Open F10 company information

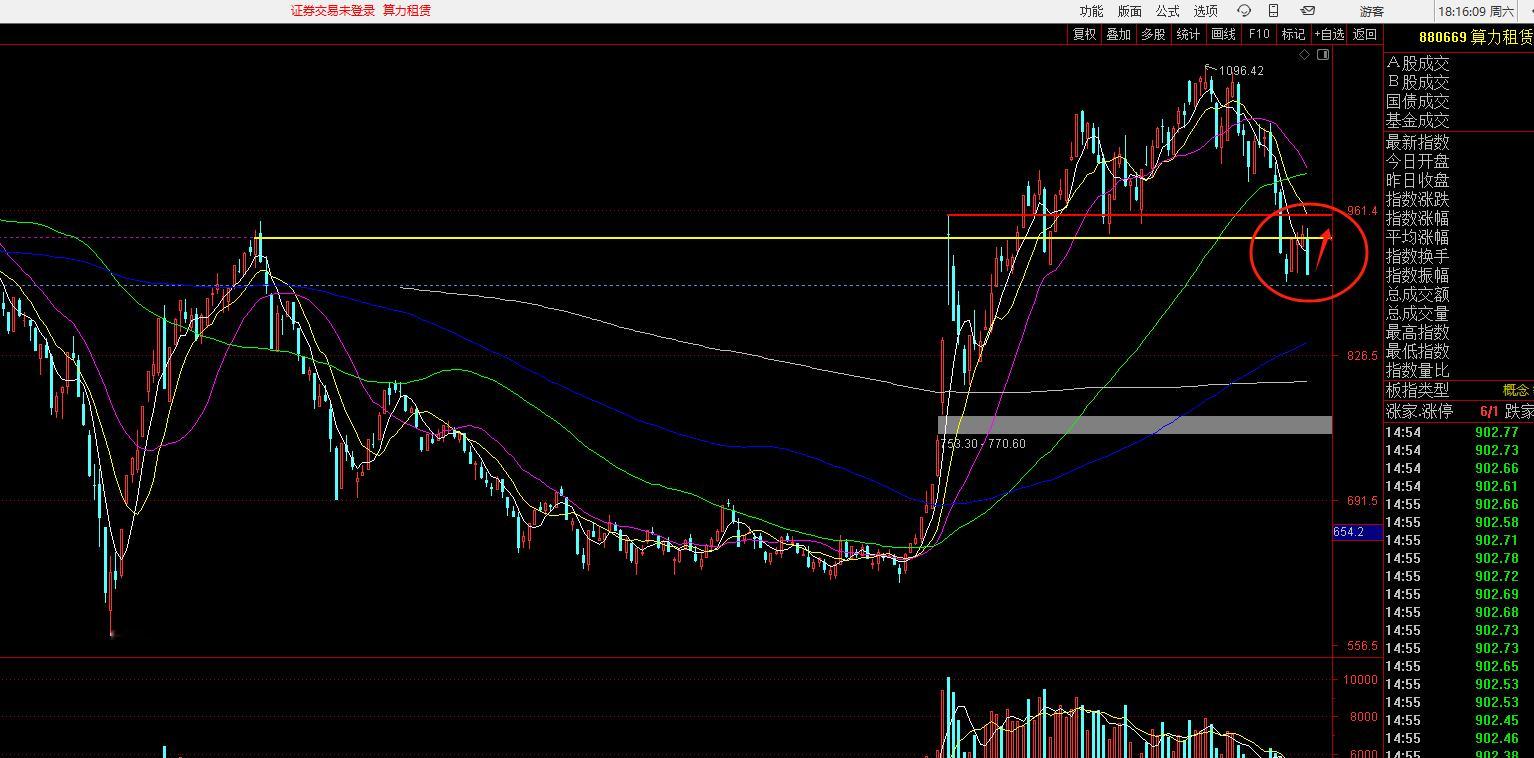1259,34
